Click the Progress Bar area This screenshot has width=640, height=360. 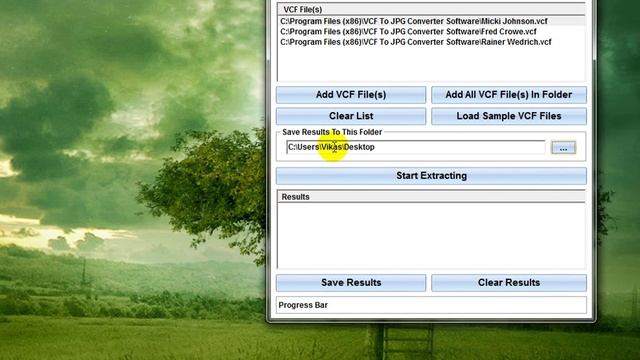pyautogui.click(x=431, y=305)
